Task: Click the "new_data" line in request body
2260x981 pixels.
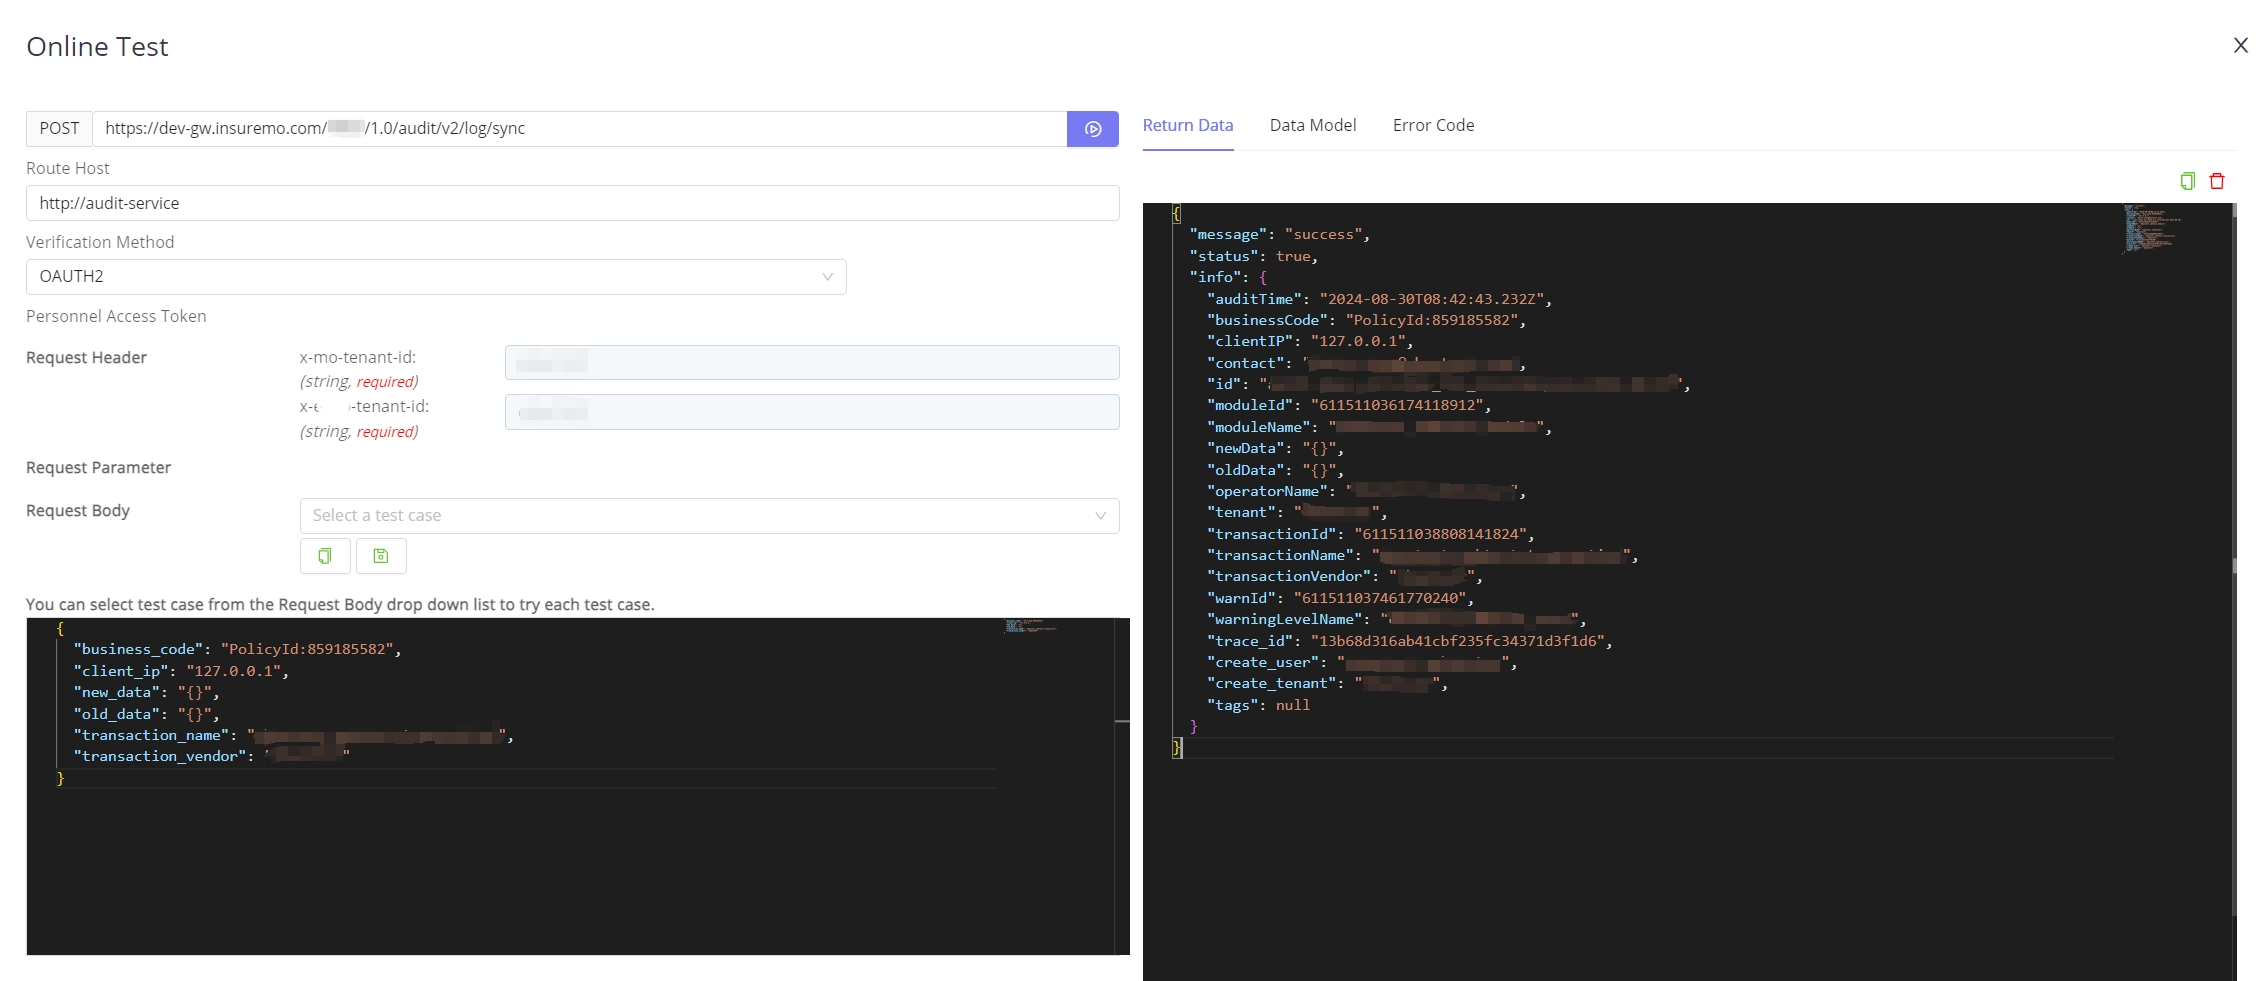Action: [146, 693]
